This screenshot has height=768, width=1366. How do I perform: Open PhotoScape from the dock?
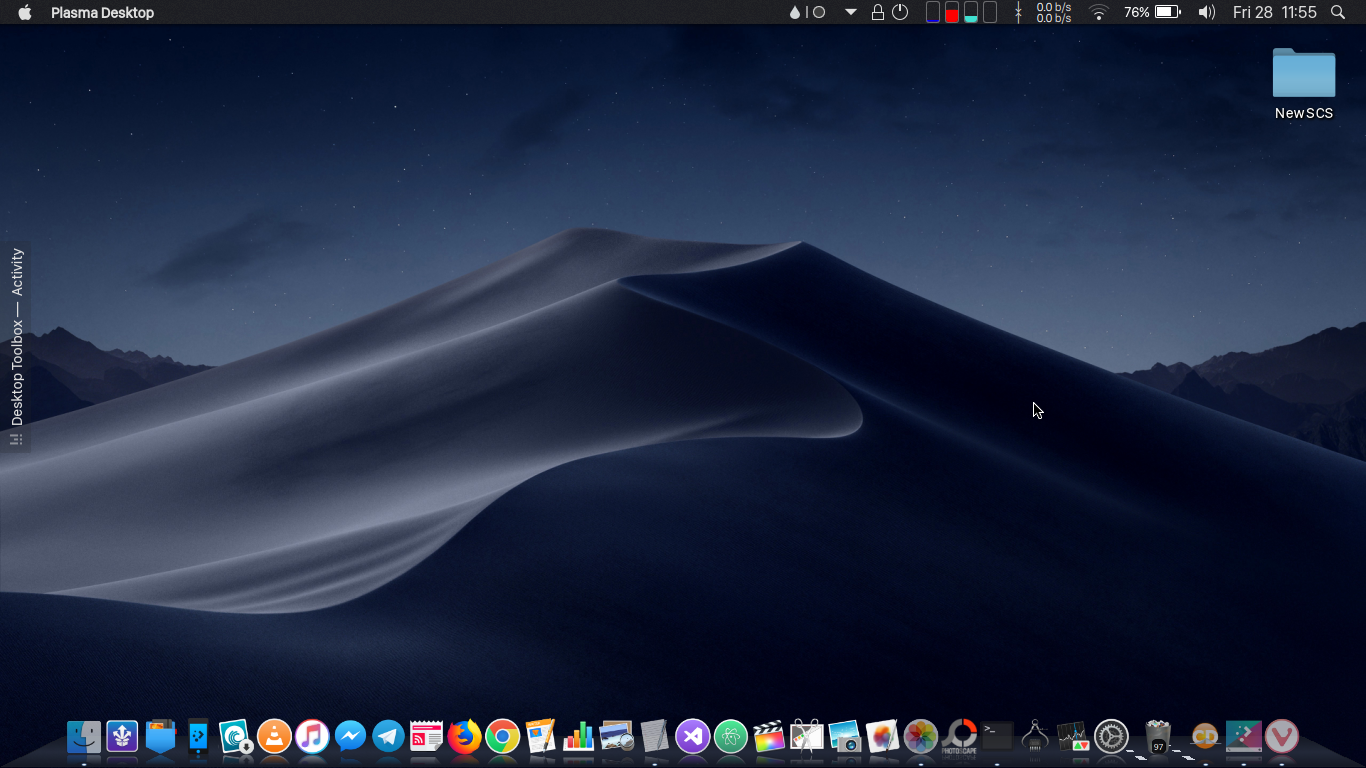pyautogui.click(x=959, y=737)
